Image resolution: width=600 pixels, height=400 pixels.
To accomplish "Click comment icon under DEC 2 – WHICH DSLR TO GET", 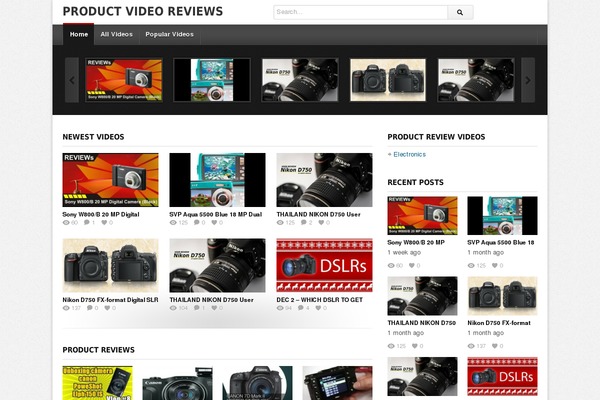I will coord(301,308).
